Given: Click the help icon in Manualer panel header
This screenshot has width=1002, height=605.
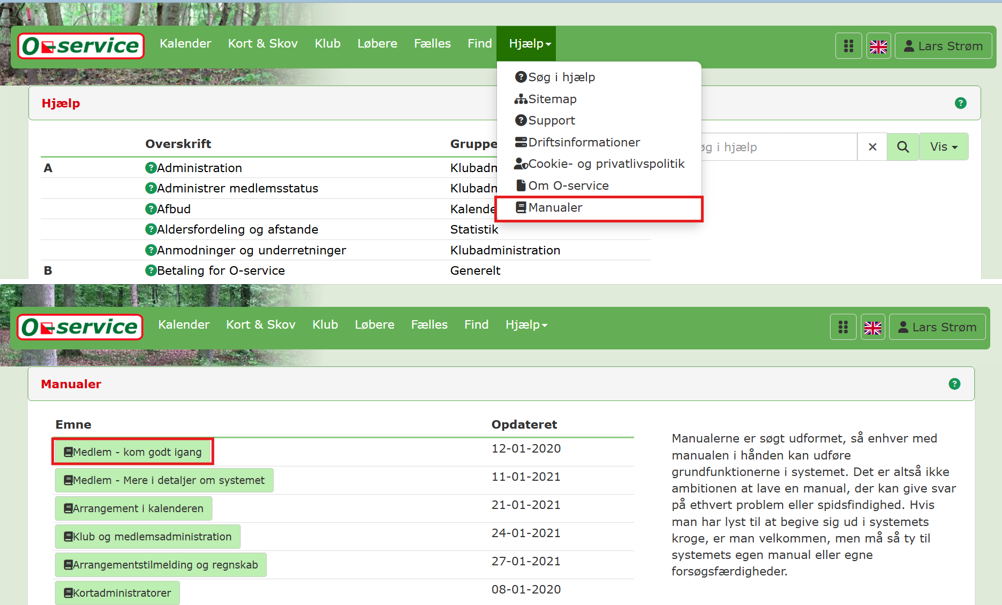Looking at the screenshot, I should (x=954, y=384).
